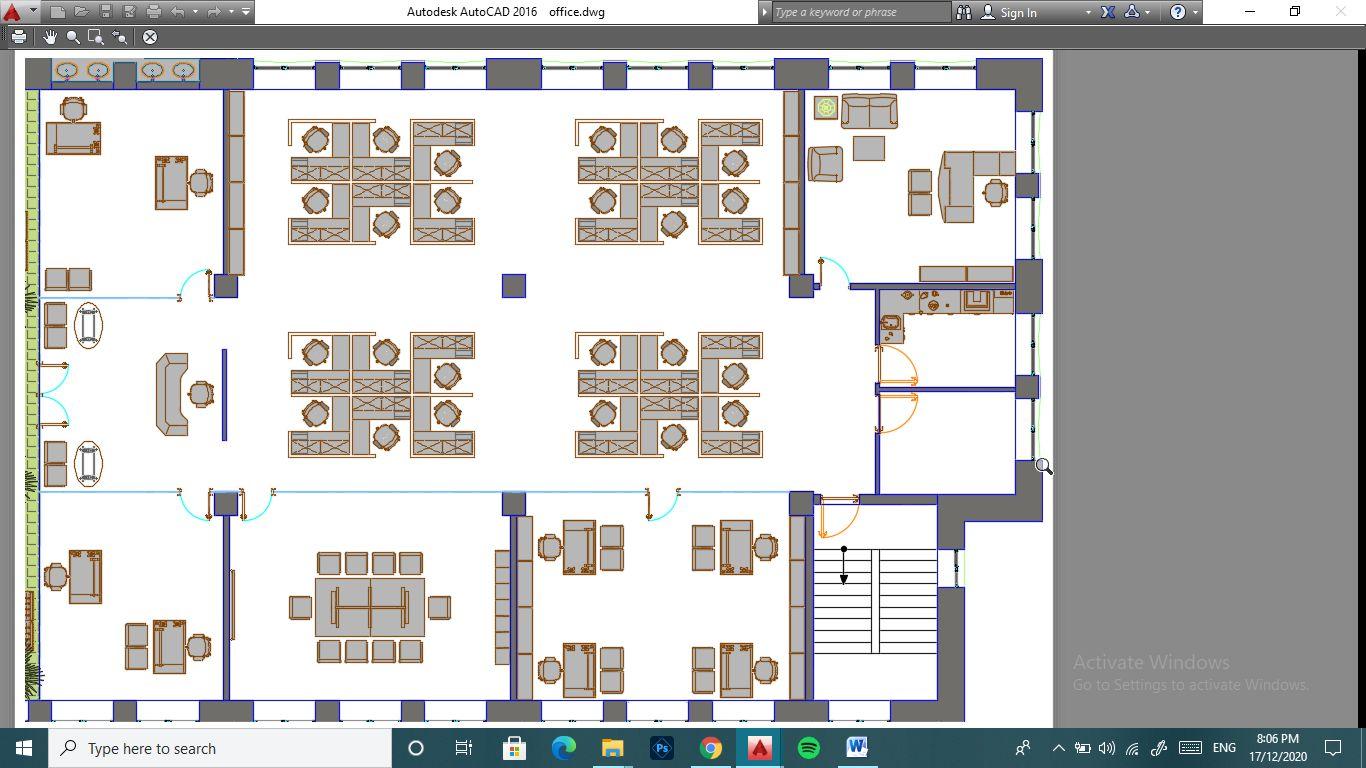Open the Help question mark icon
This screenshot has width=1366, height=768.
[1178, 12]
